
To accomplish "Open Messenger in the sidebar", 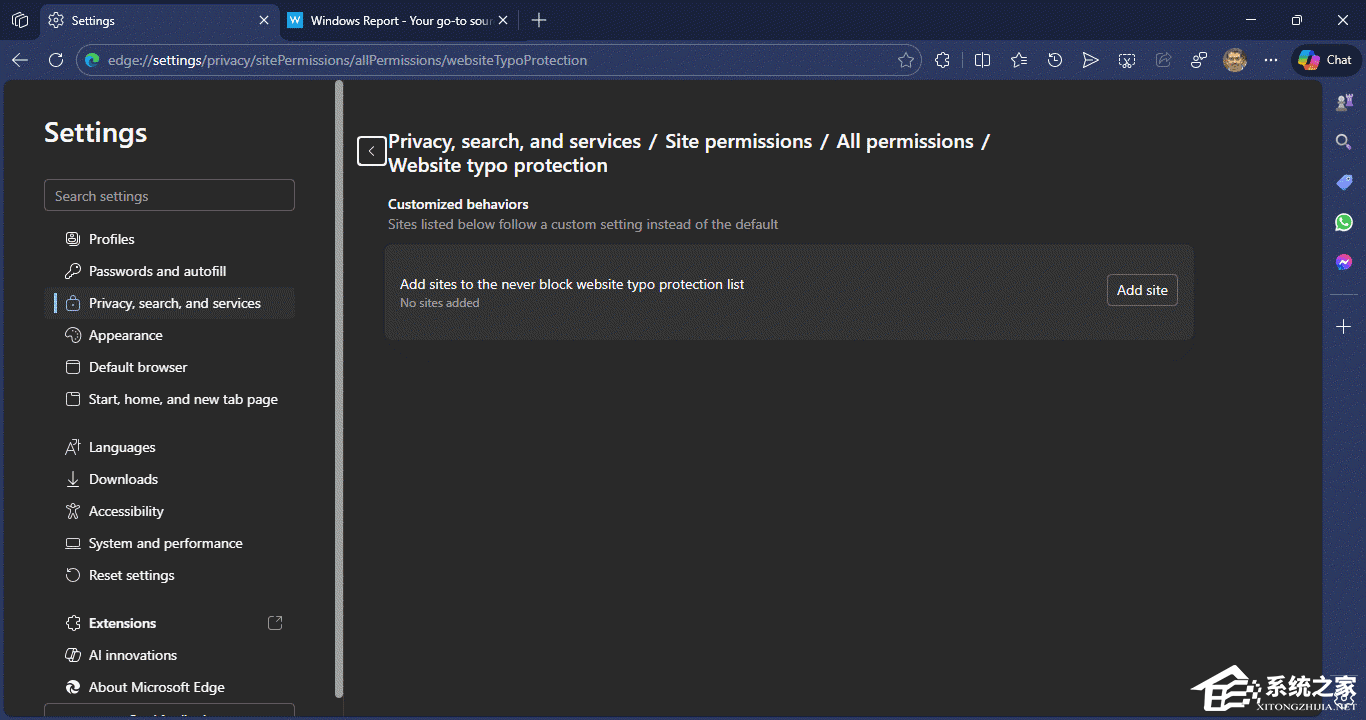I will click(1344, 262).
